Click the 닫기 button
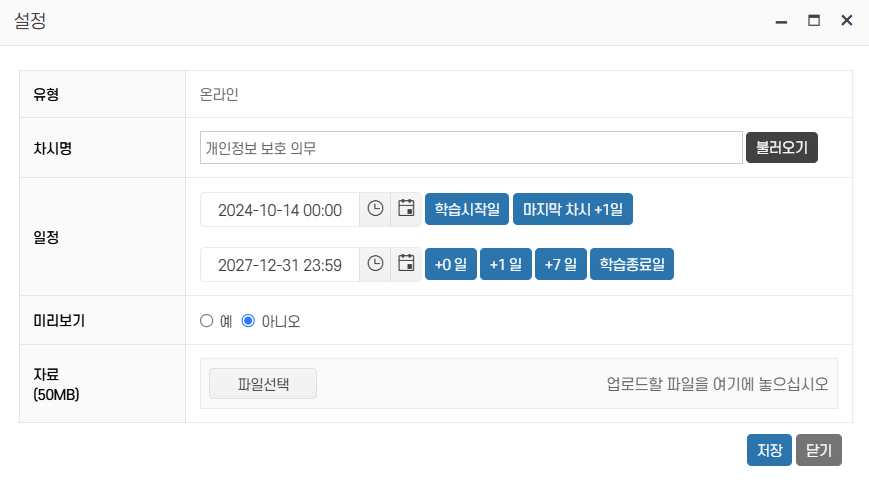 pyautogui.click(x=819, y=450)
